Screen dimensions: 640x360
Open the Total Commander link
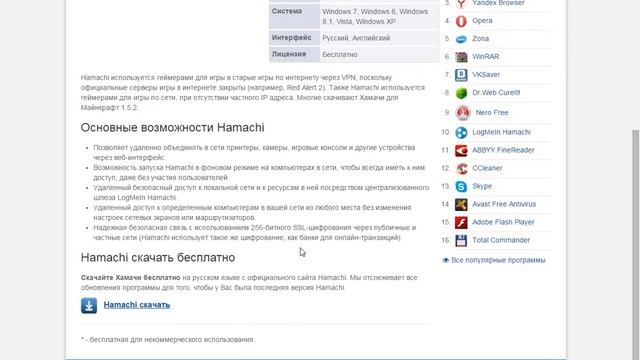(x=501, y=240)
